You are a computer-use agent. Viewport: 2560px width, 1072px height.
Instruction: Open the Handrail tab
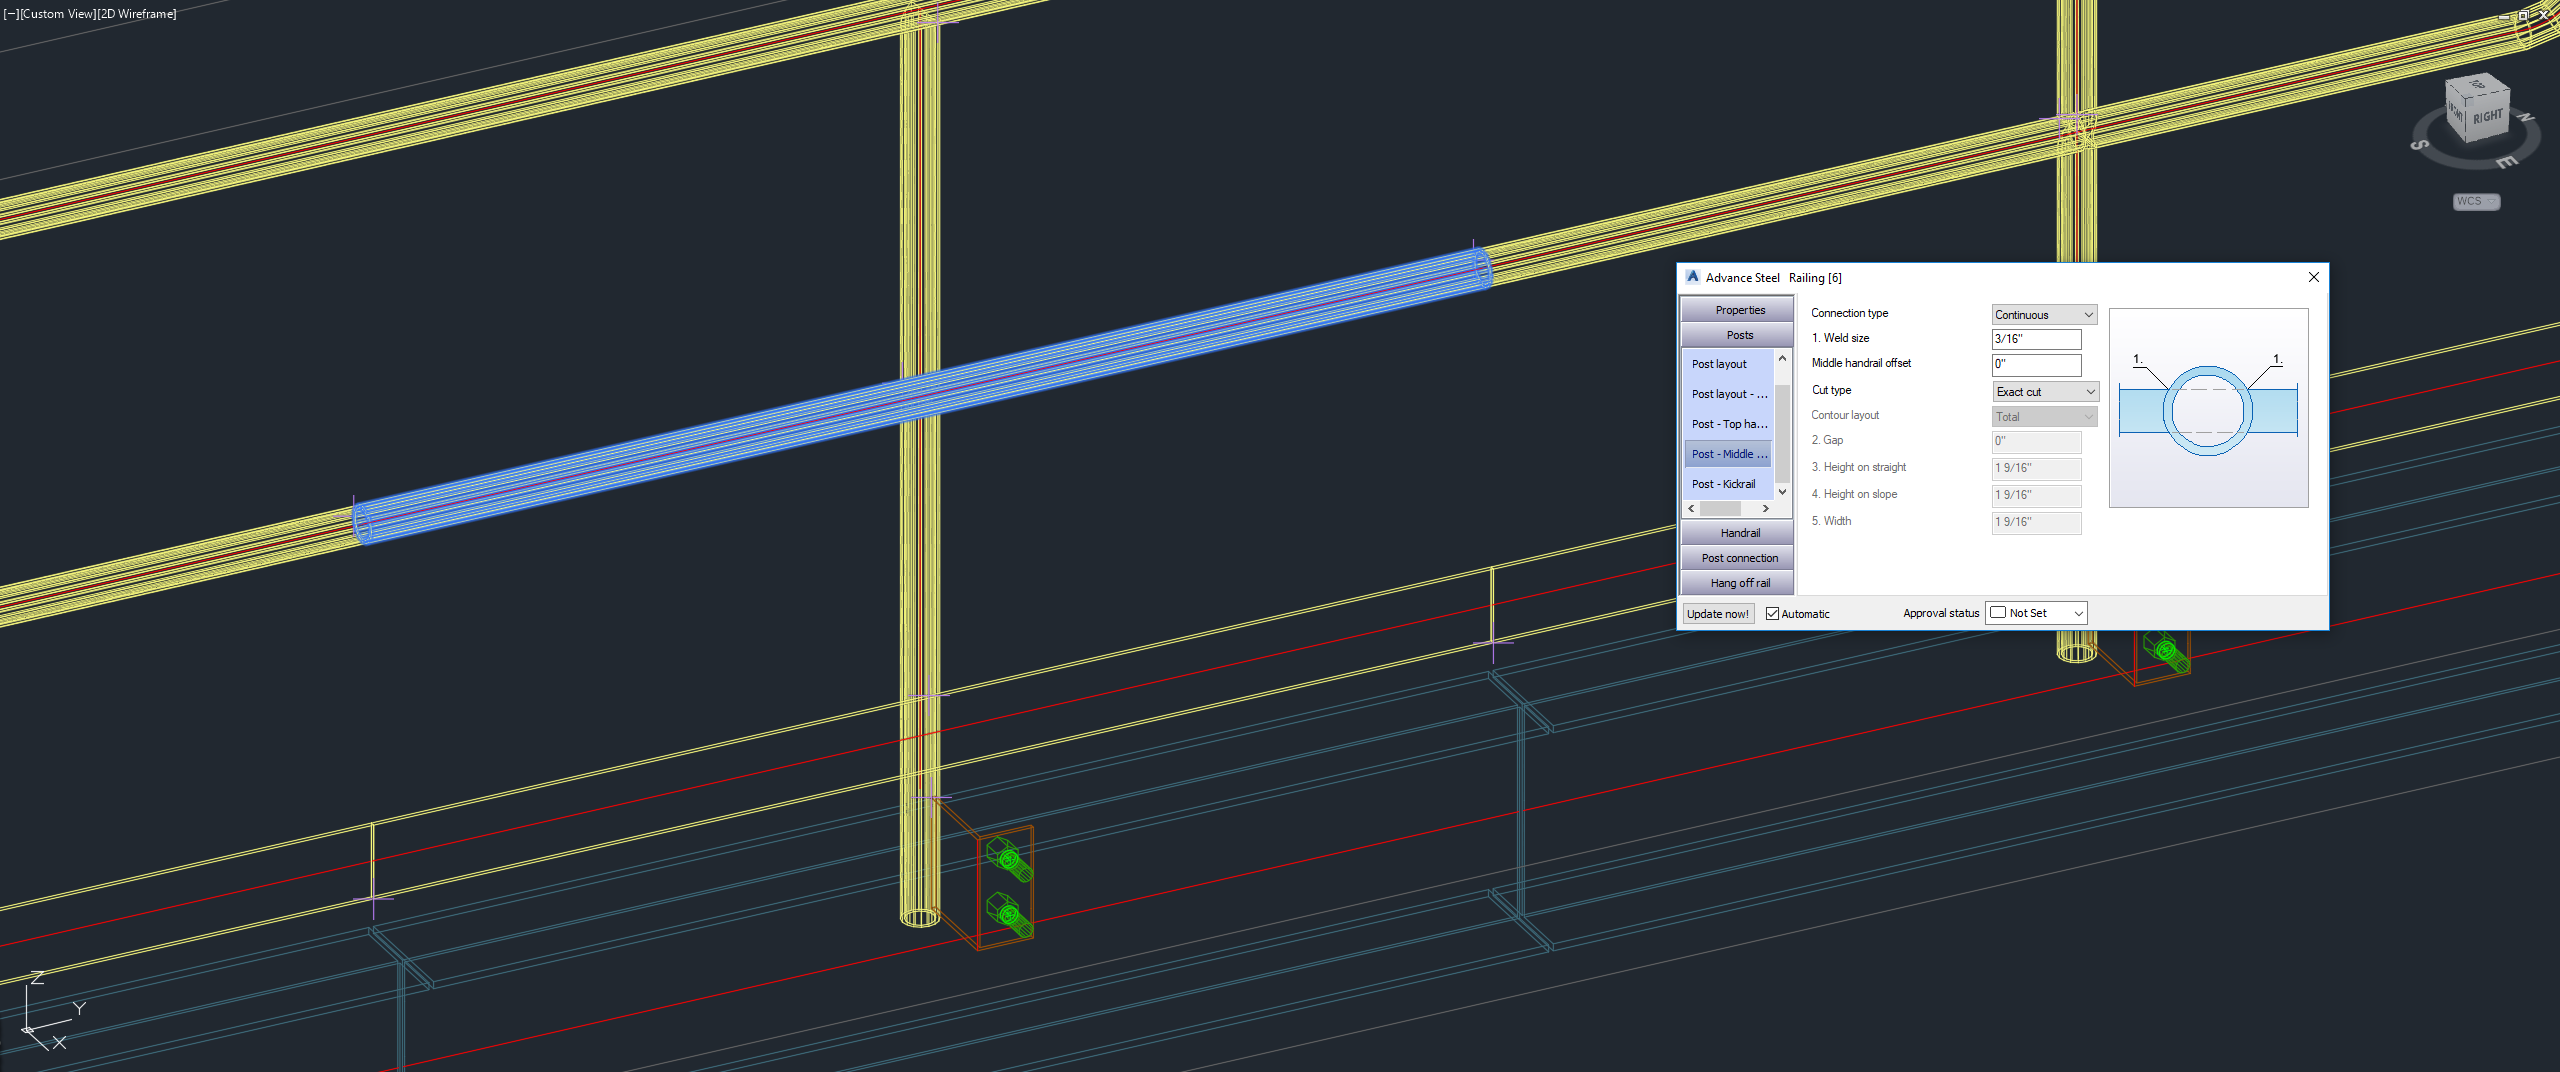click(x=1739, y=533)
